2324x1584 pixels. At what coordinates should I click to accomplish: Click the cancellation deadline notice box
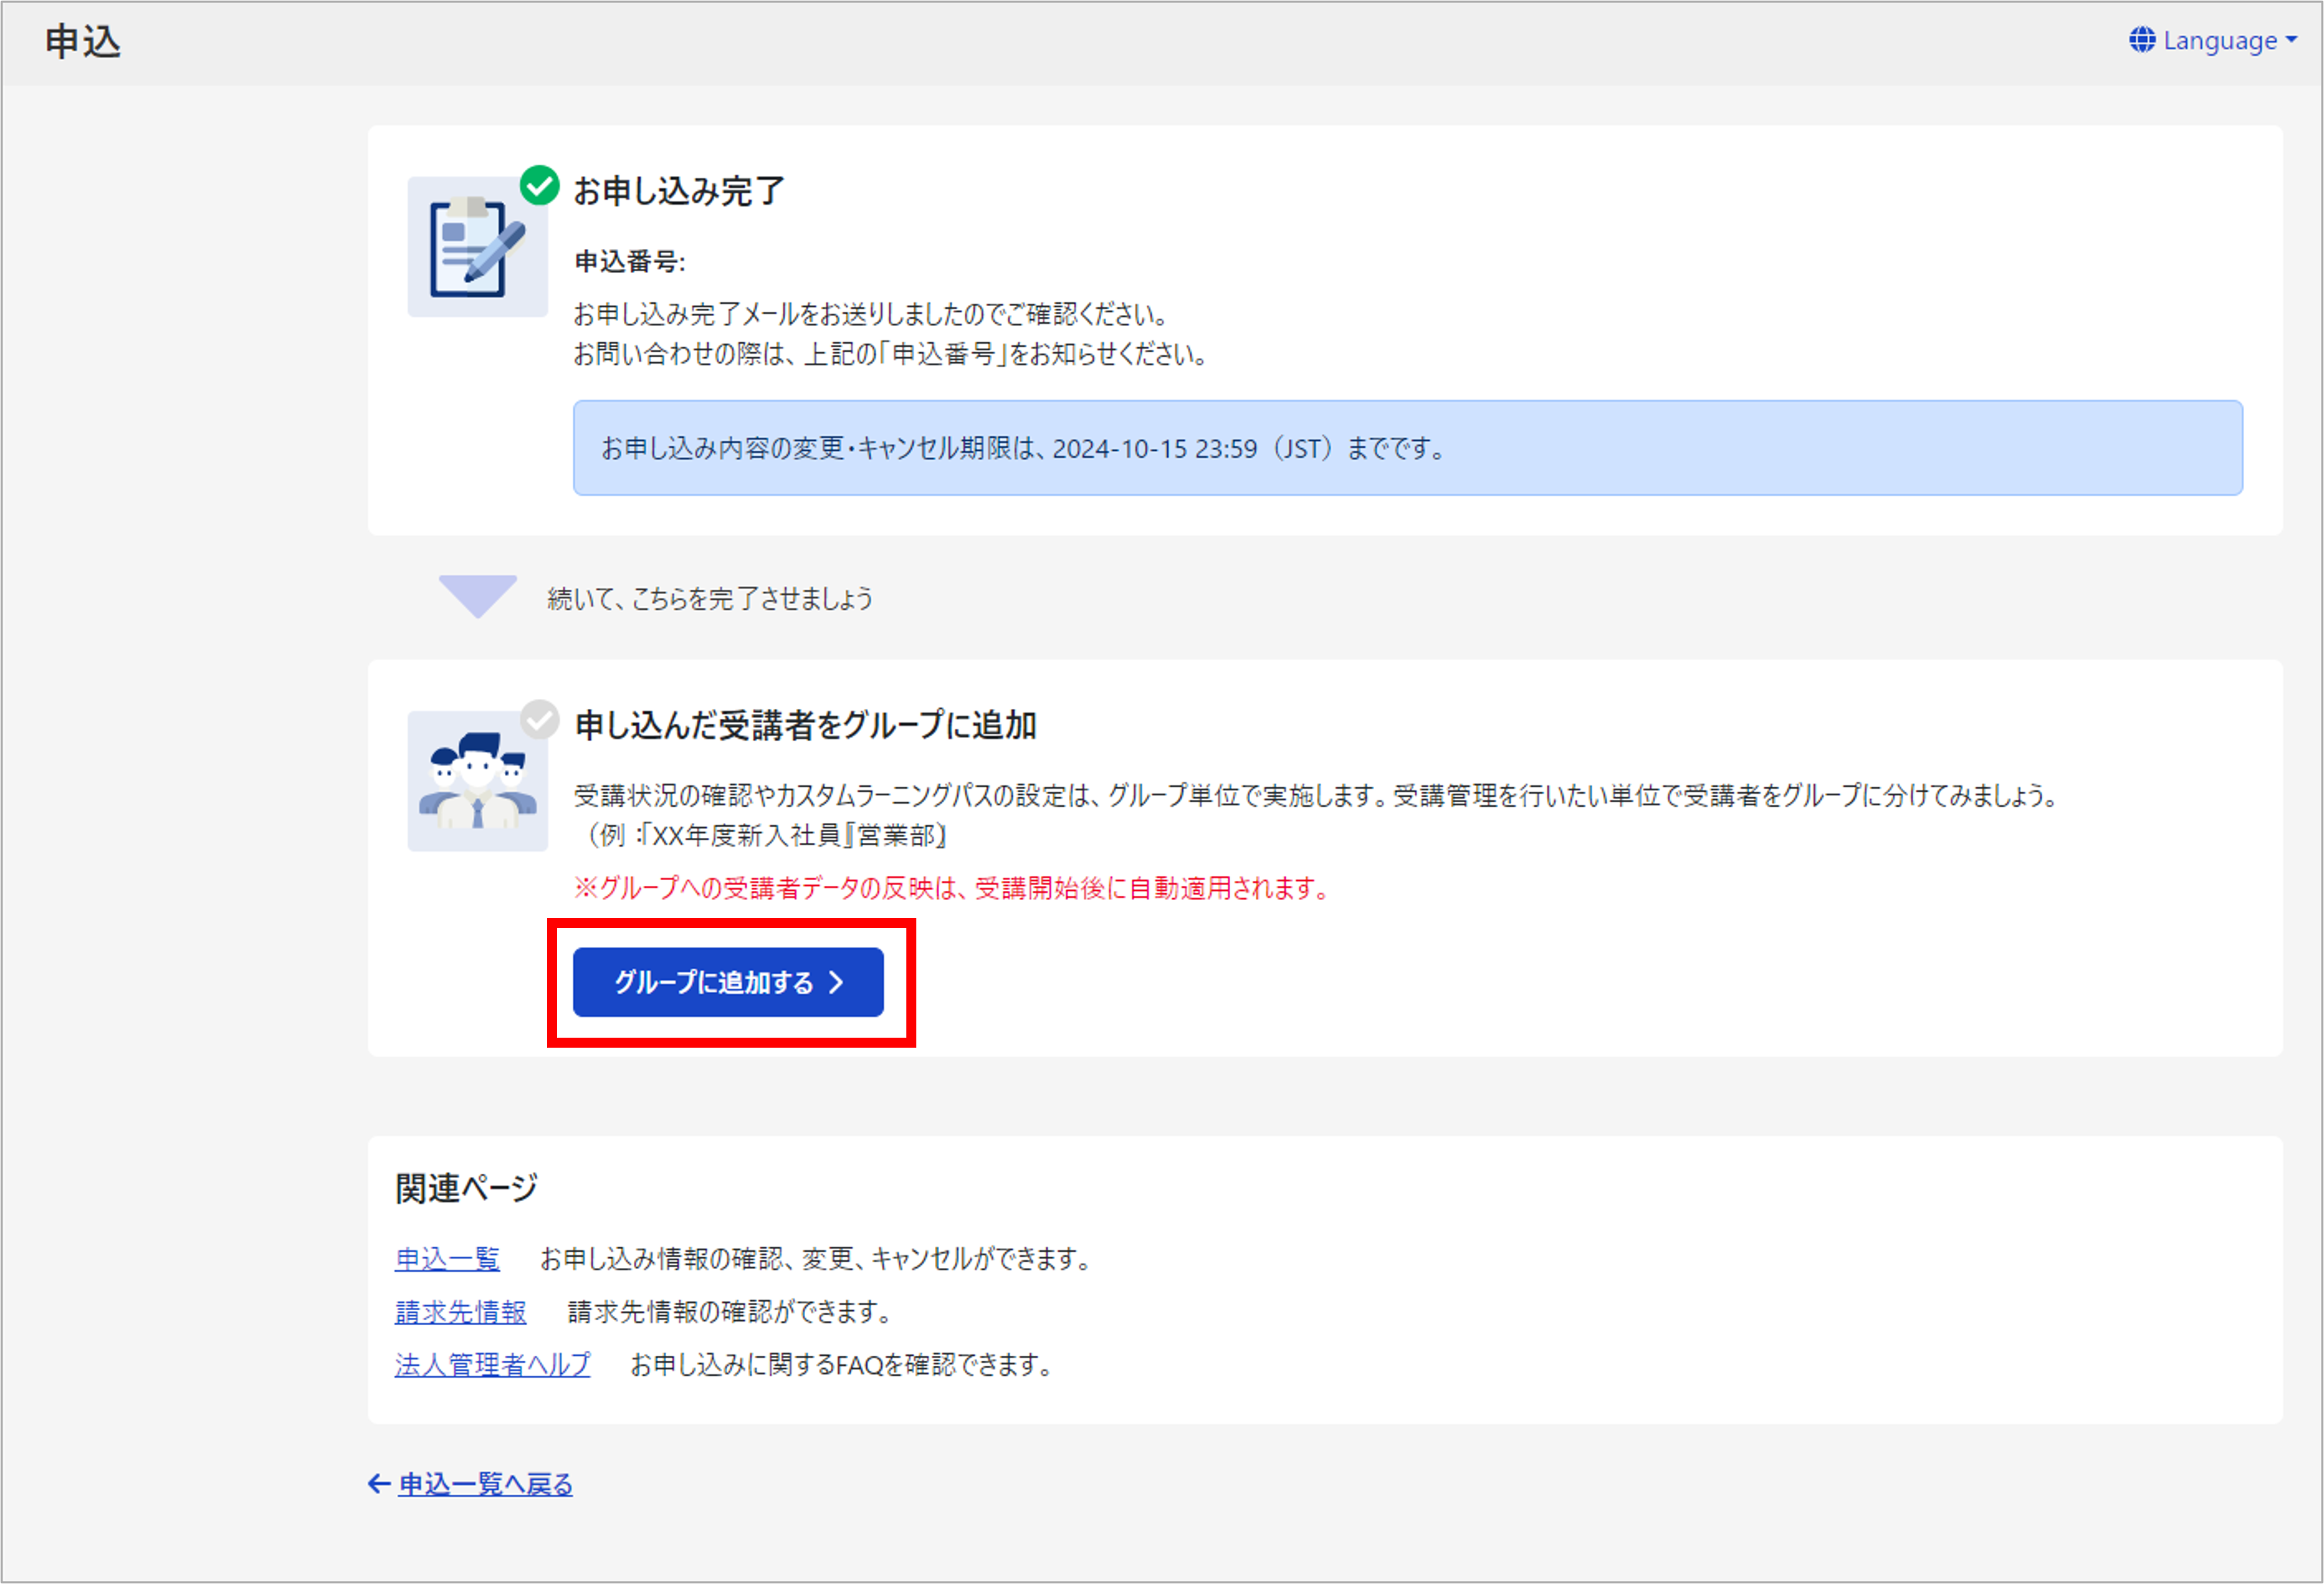pos(1407,448)
